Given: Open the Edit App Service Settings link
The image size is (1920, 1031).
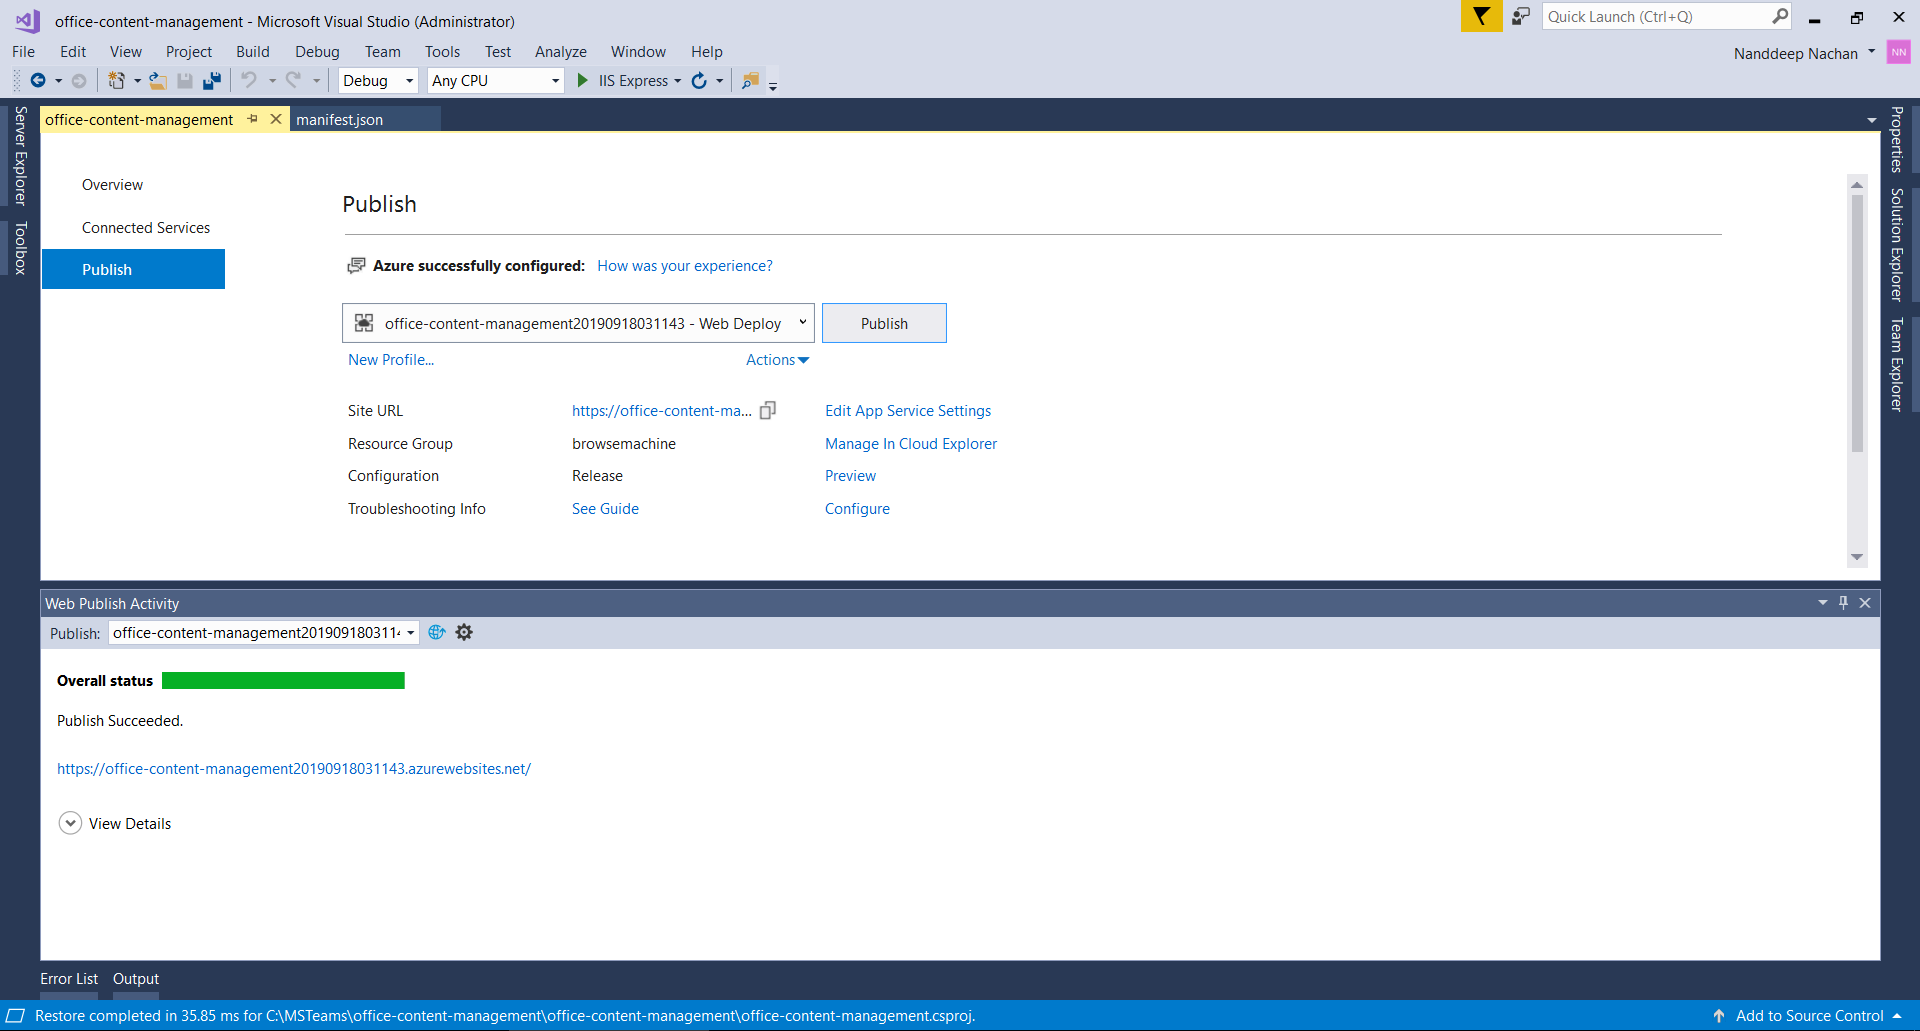Looking at the screenshot, I should pos(907,411).
